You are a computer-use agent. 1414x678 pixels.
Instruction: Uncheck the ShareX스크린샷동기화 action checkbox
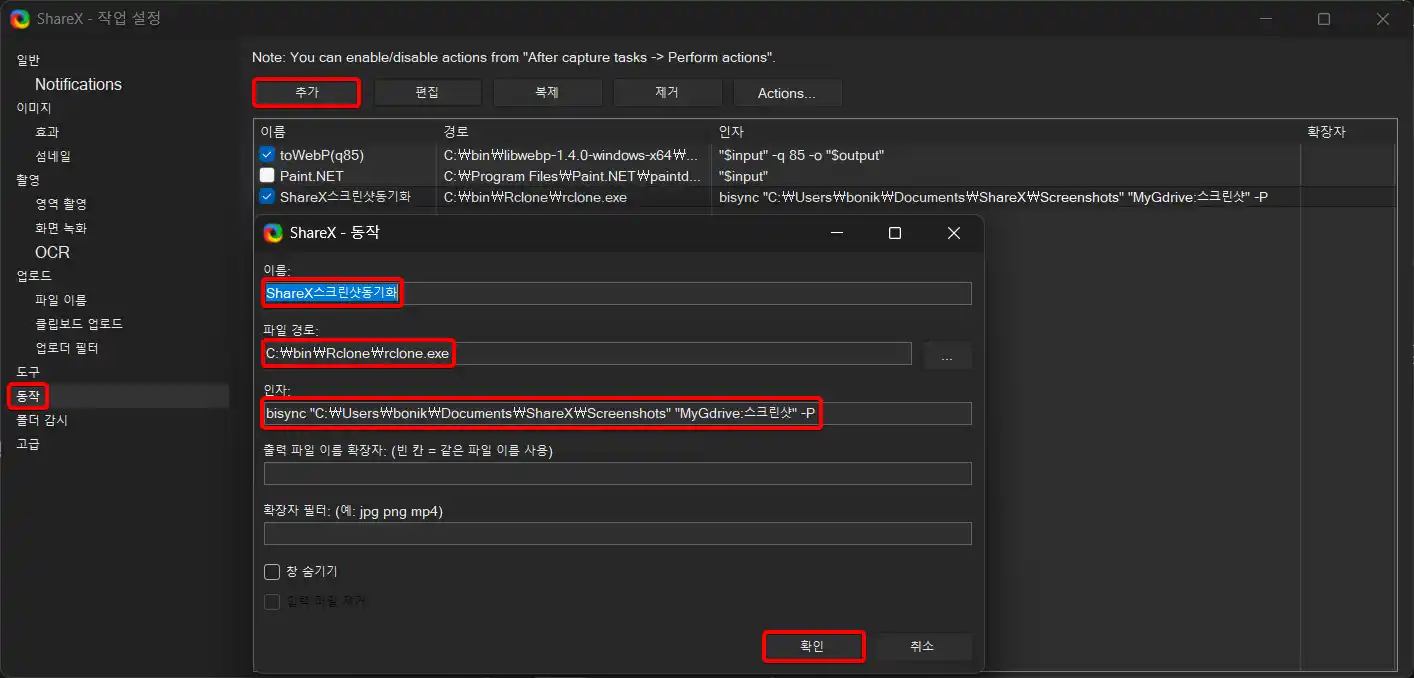coord(267,197)
